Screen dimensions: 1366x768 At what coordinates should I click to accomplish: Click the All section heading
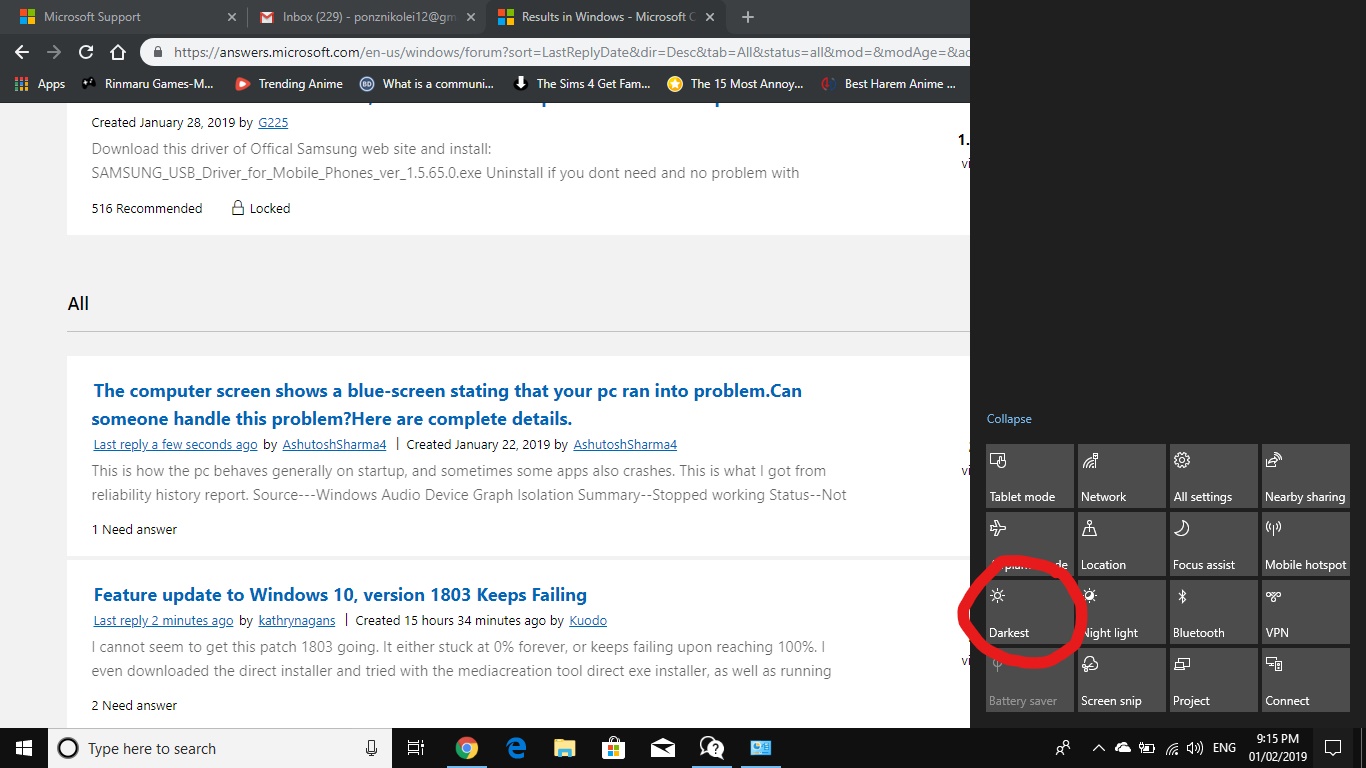(x=78, y=303)
